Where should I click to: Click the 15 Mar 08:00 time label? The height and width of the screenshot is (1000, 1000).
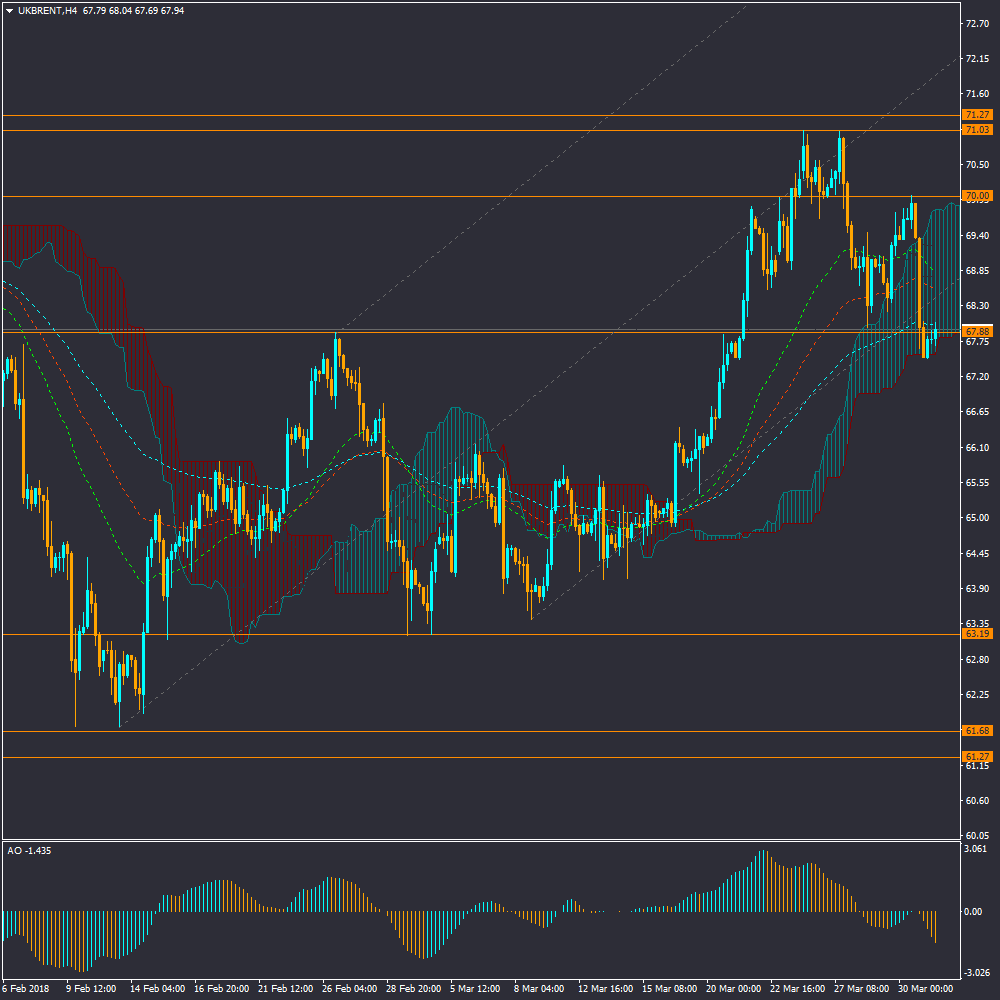668,989
